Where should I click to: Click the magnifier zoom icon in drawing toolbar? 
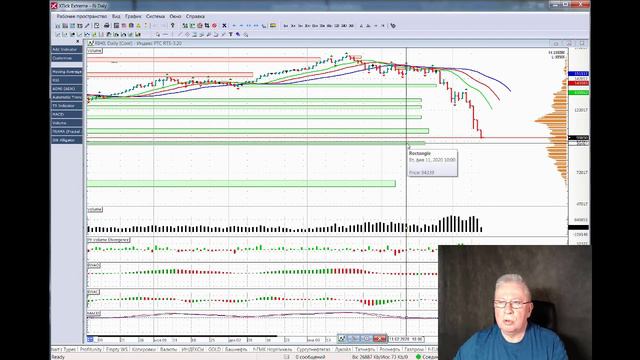click(x=246, y=35)
